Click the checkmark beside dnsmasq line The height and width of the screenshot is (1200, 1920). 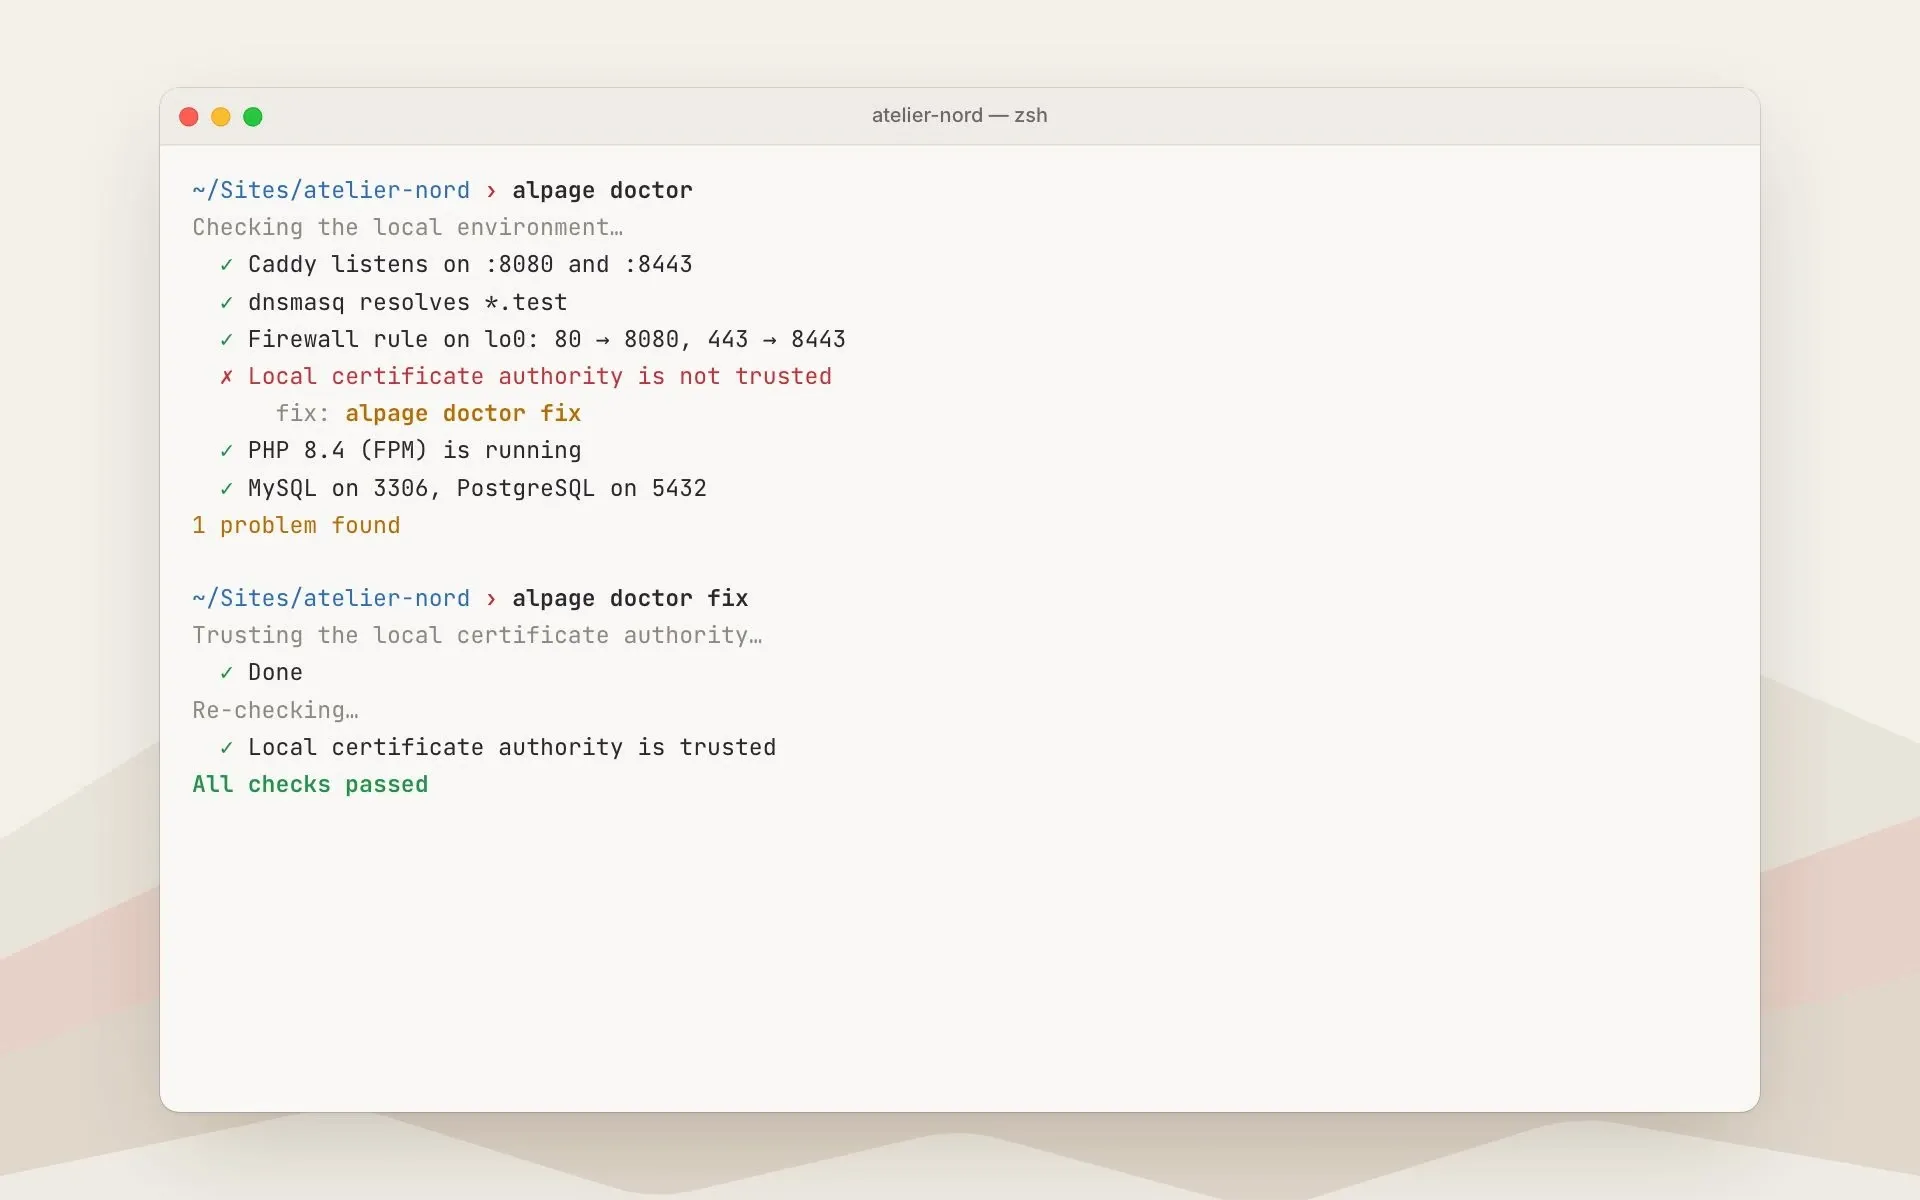click(x=227, y=303)
